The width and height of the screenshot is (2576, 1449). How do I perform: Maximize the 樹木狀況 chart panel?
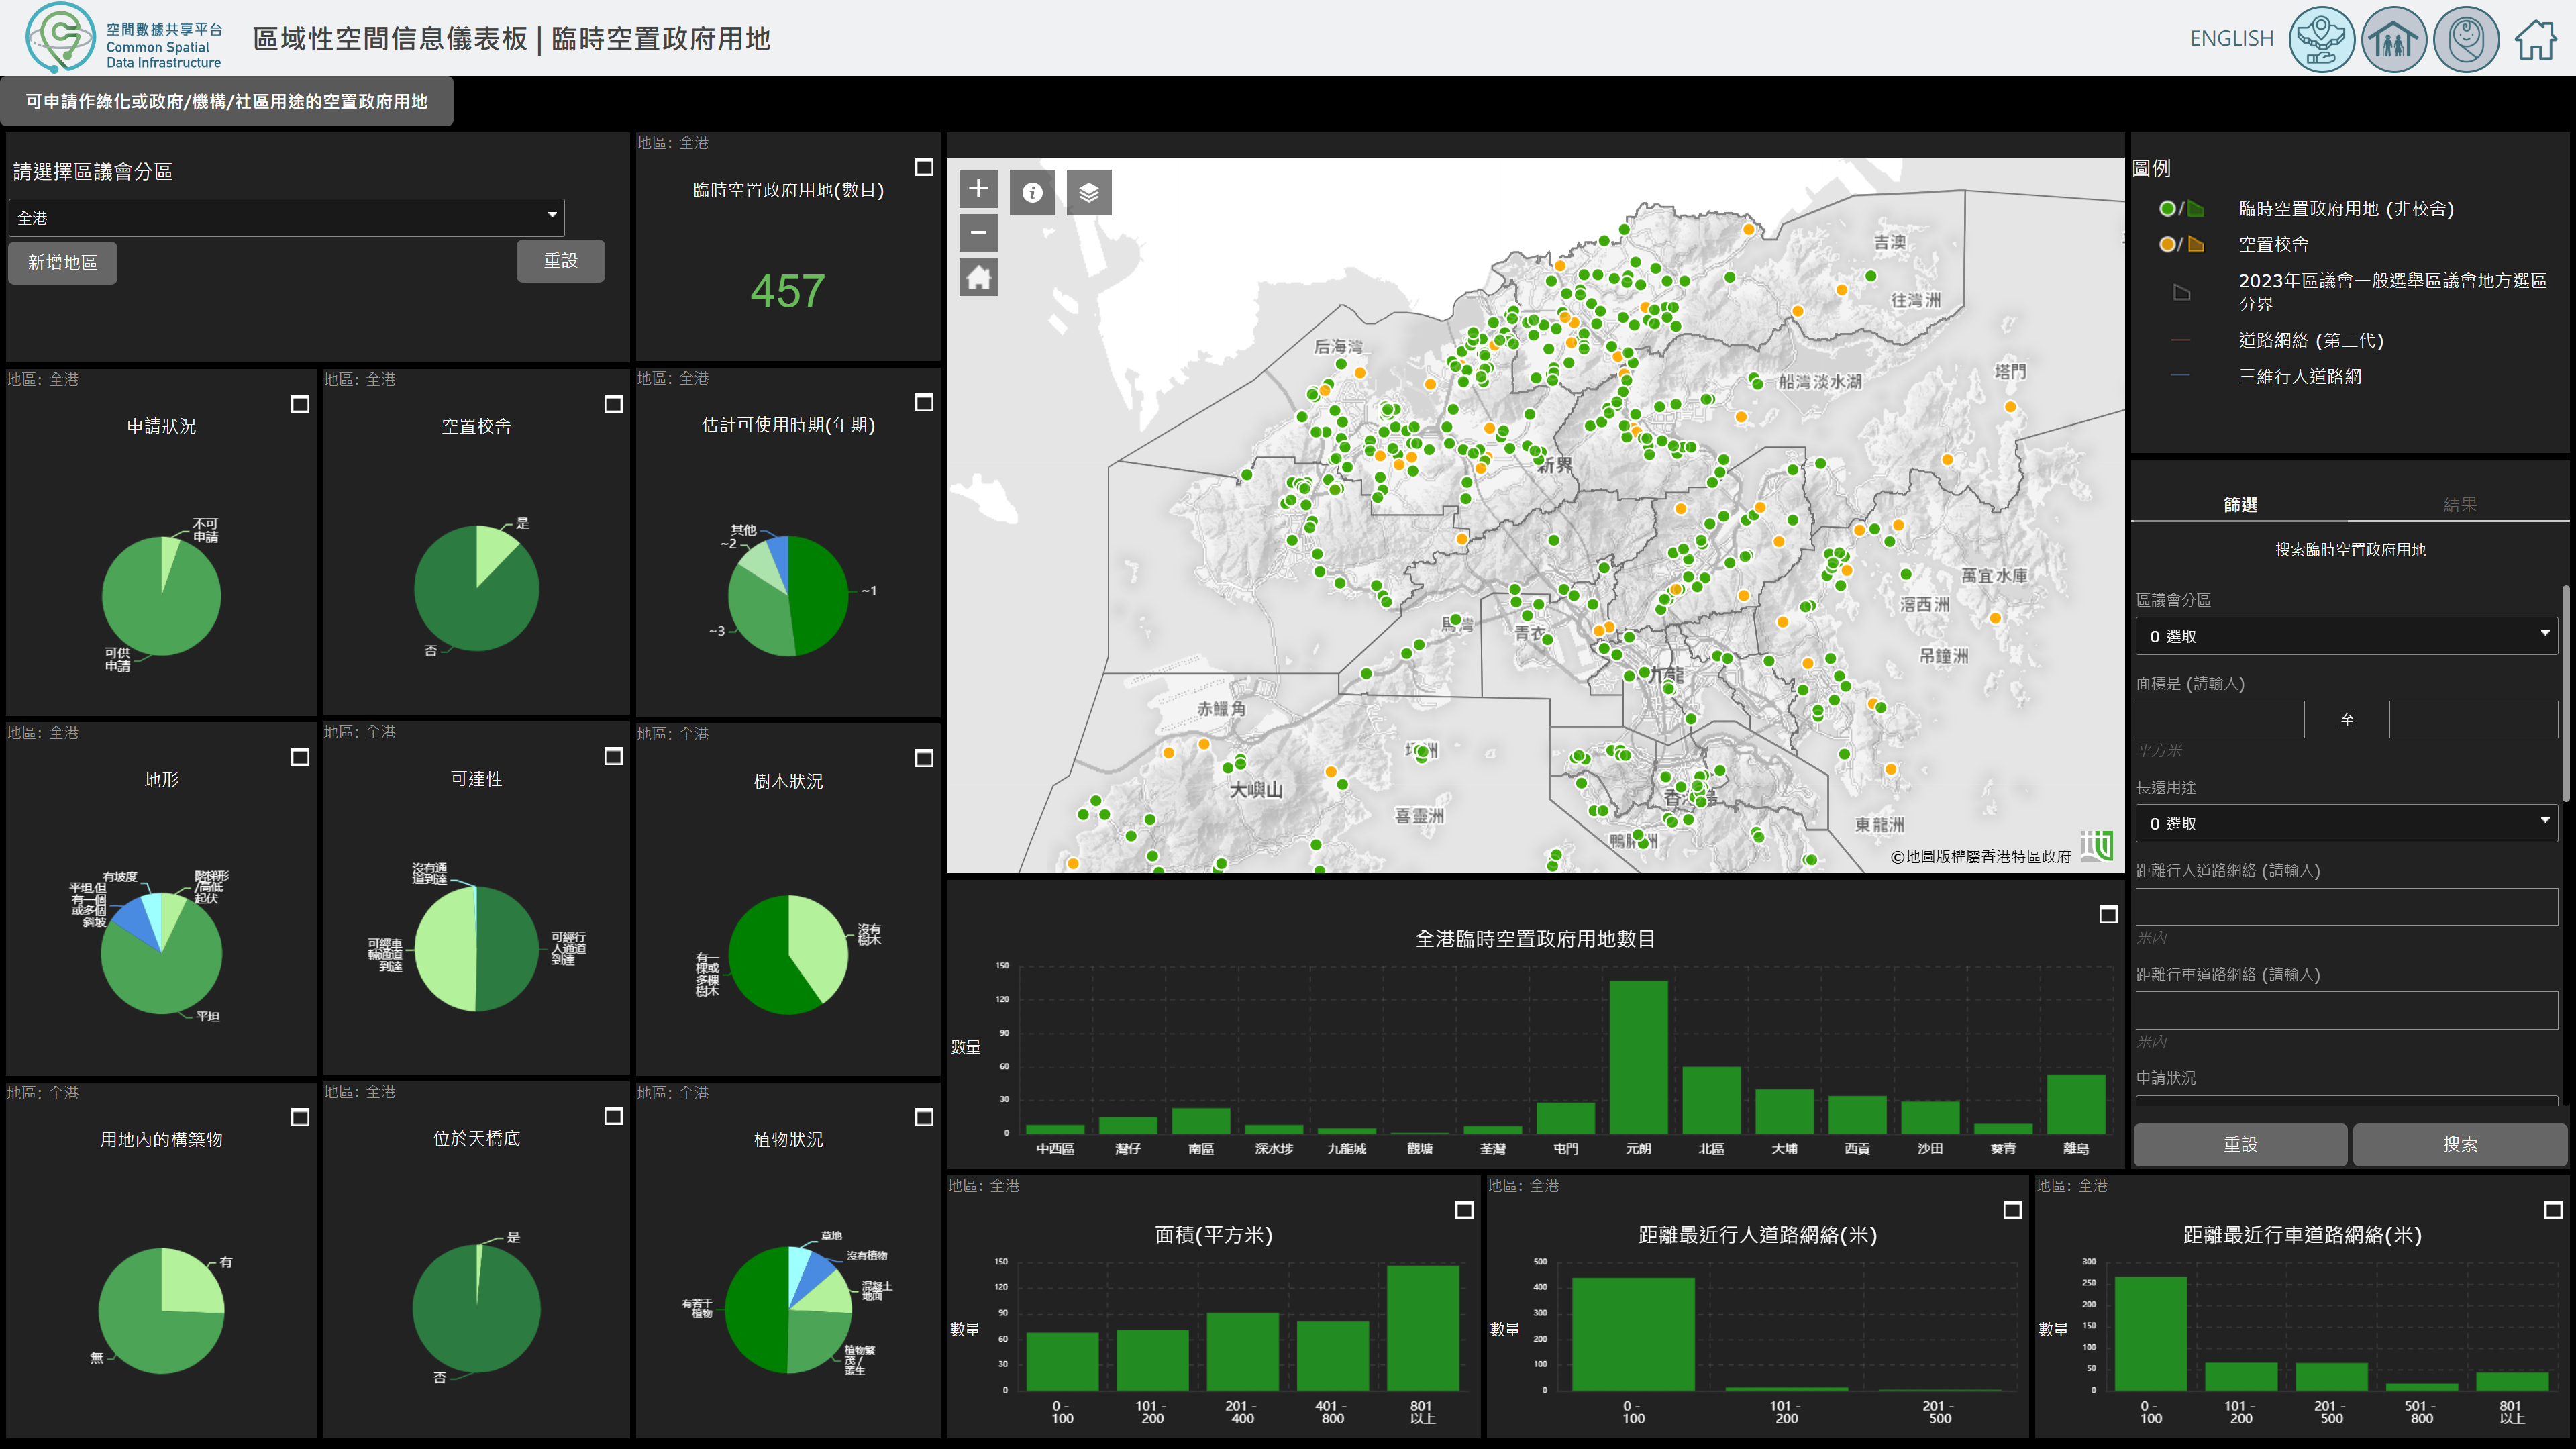(x=924, y=759)
